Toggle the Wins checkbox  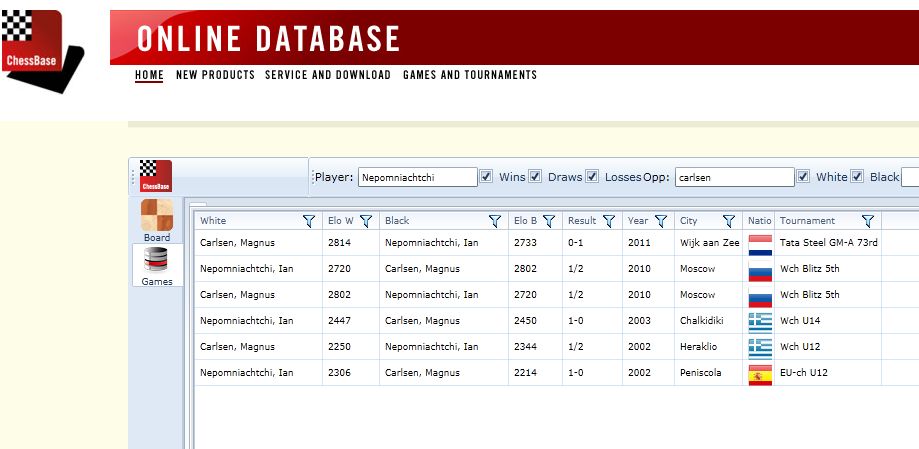486,177
